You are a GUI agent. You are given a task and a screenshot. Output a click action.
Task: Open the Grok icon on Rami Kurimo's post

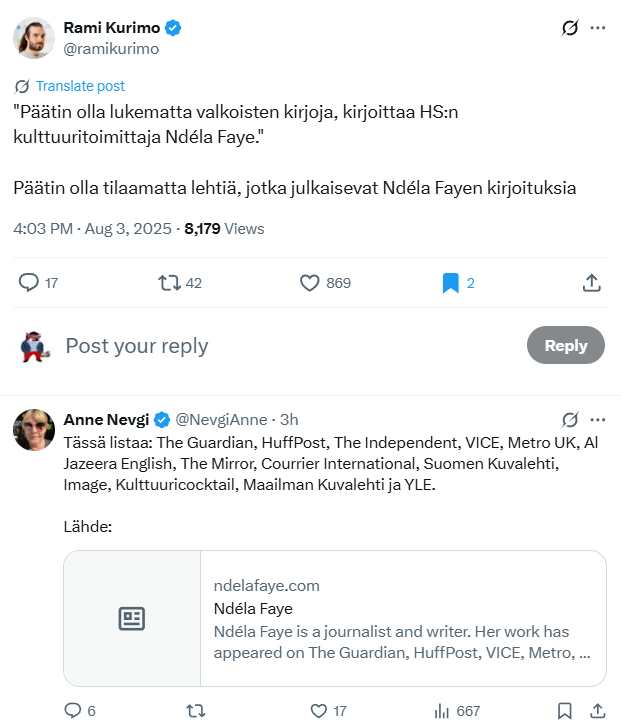[570, 28]
